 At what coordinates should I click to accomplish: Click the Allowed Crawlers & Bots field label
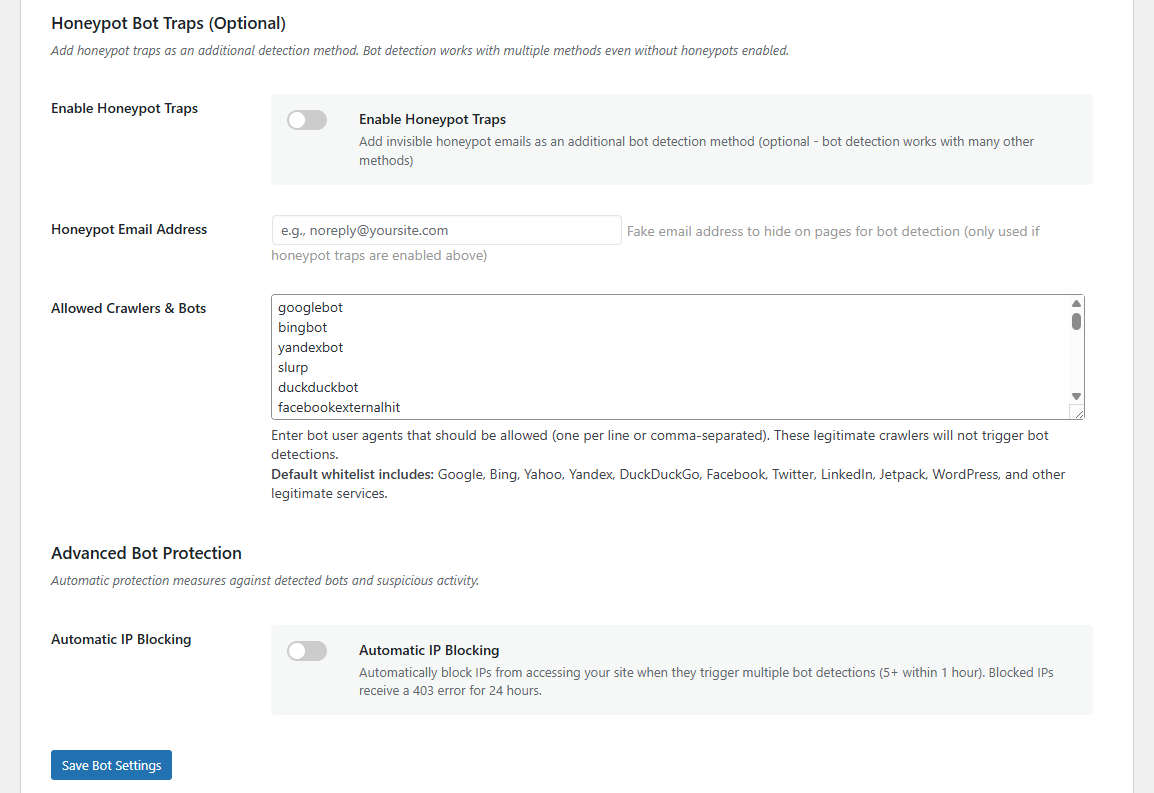128,308
